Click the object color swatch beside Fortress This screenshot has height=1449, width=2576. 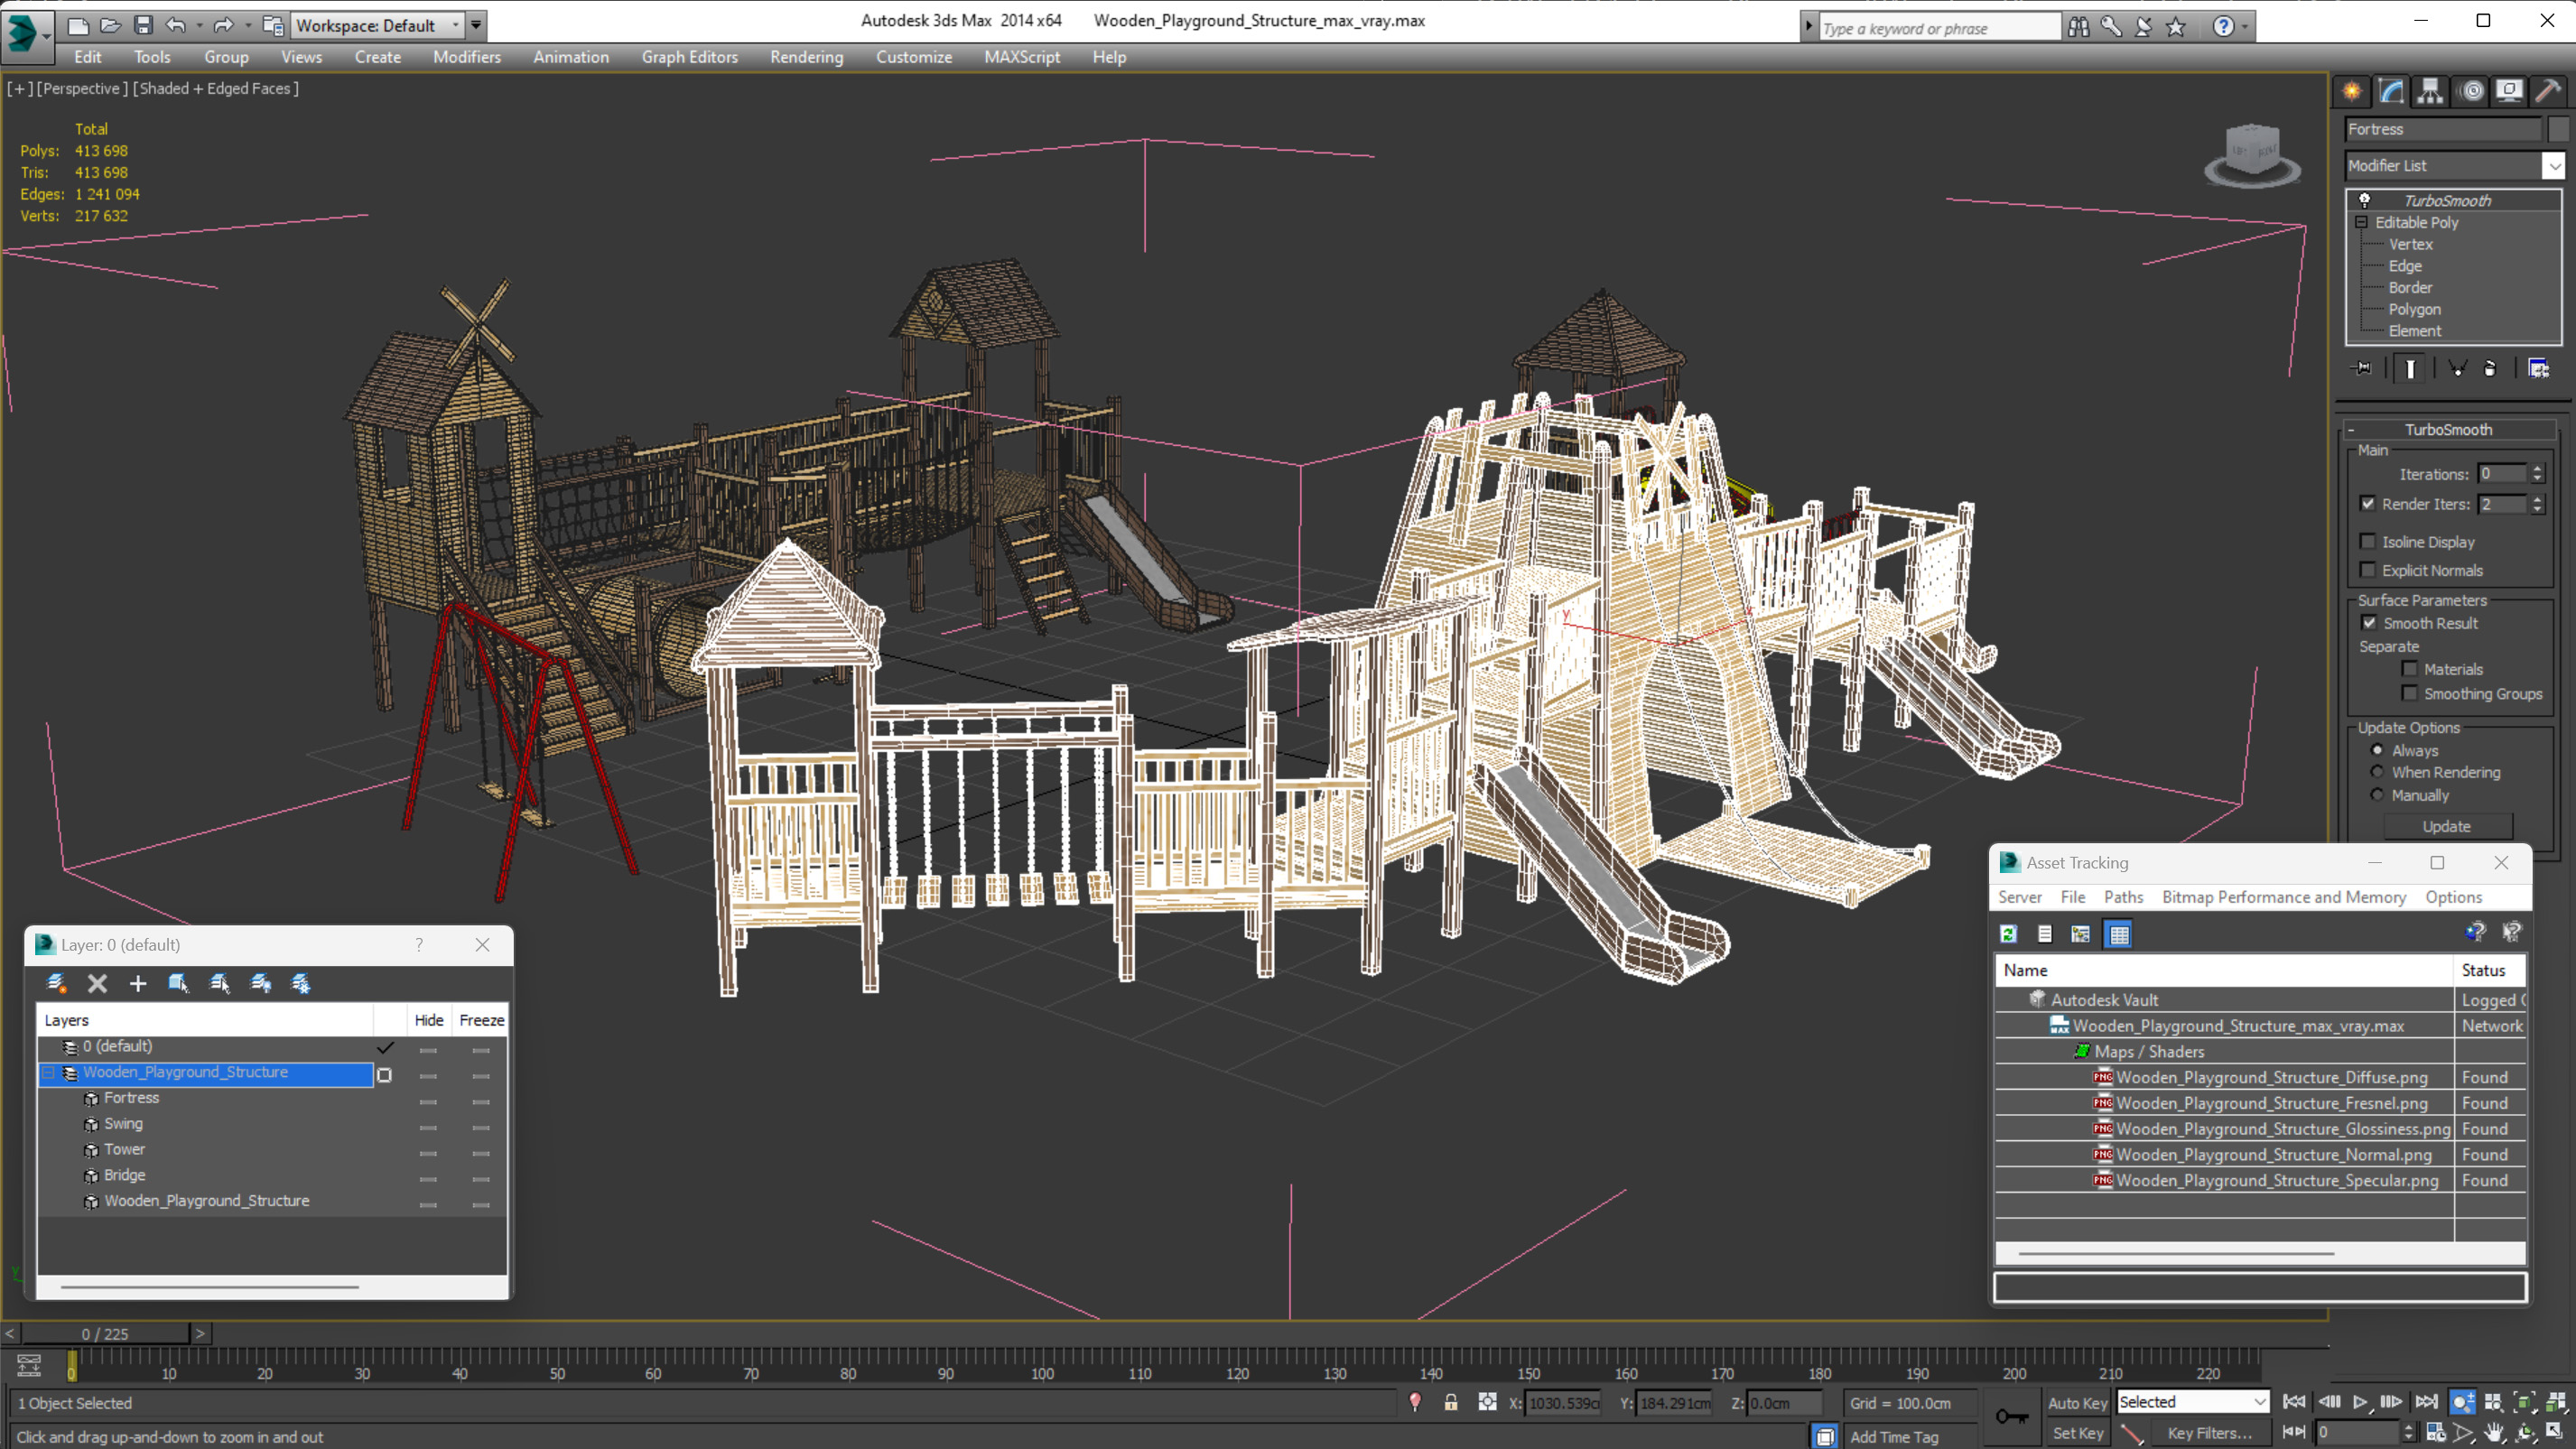2558,129
